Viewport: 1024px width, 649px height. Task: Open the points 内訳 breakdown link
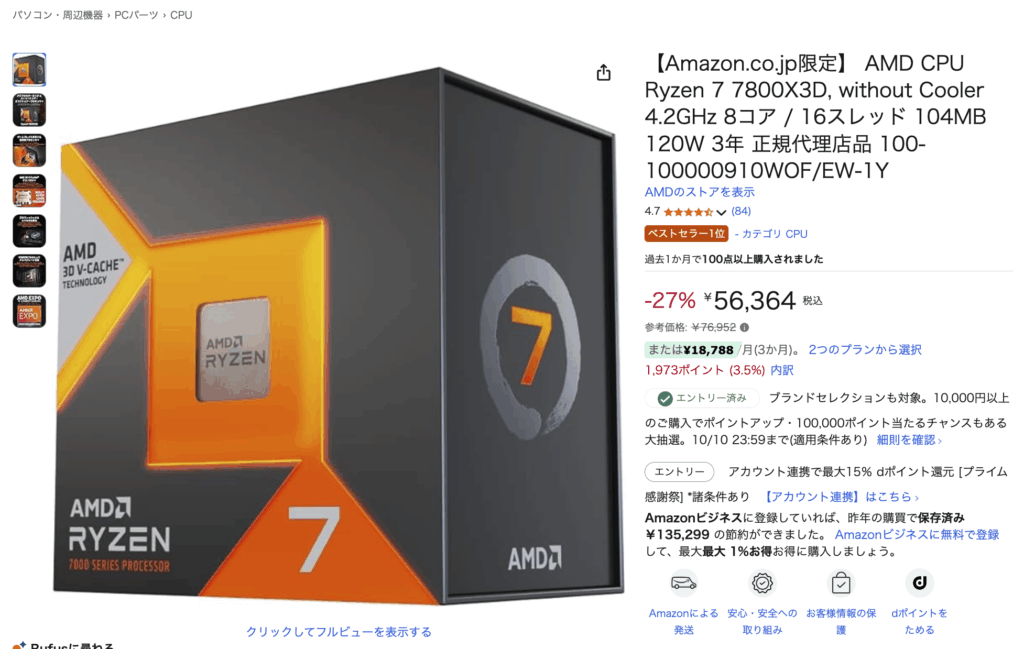click(782, 370)
